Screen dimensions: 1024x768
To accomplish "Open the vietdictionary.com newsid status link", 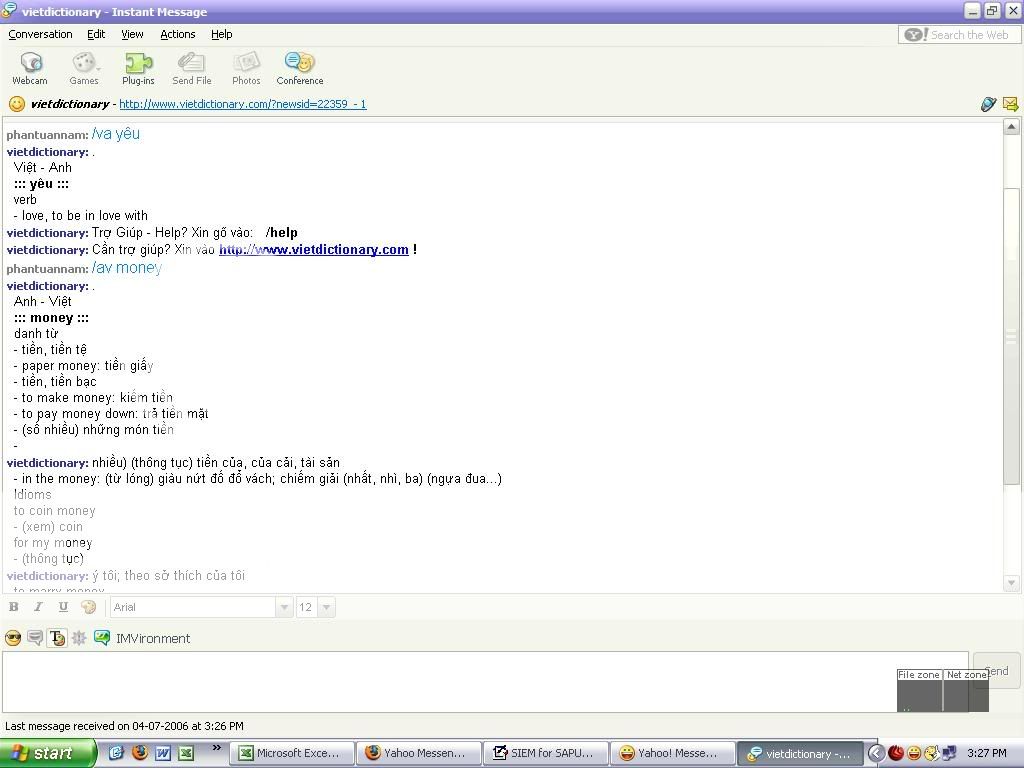I will tap(242, 104).
